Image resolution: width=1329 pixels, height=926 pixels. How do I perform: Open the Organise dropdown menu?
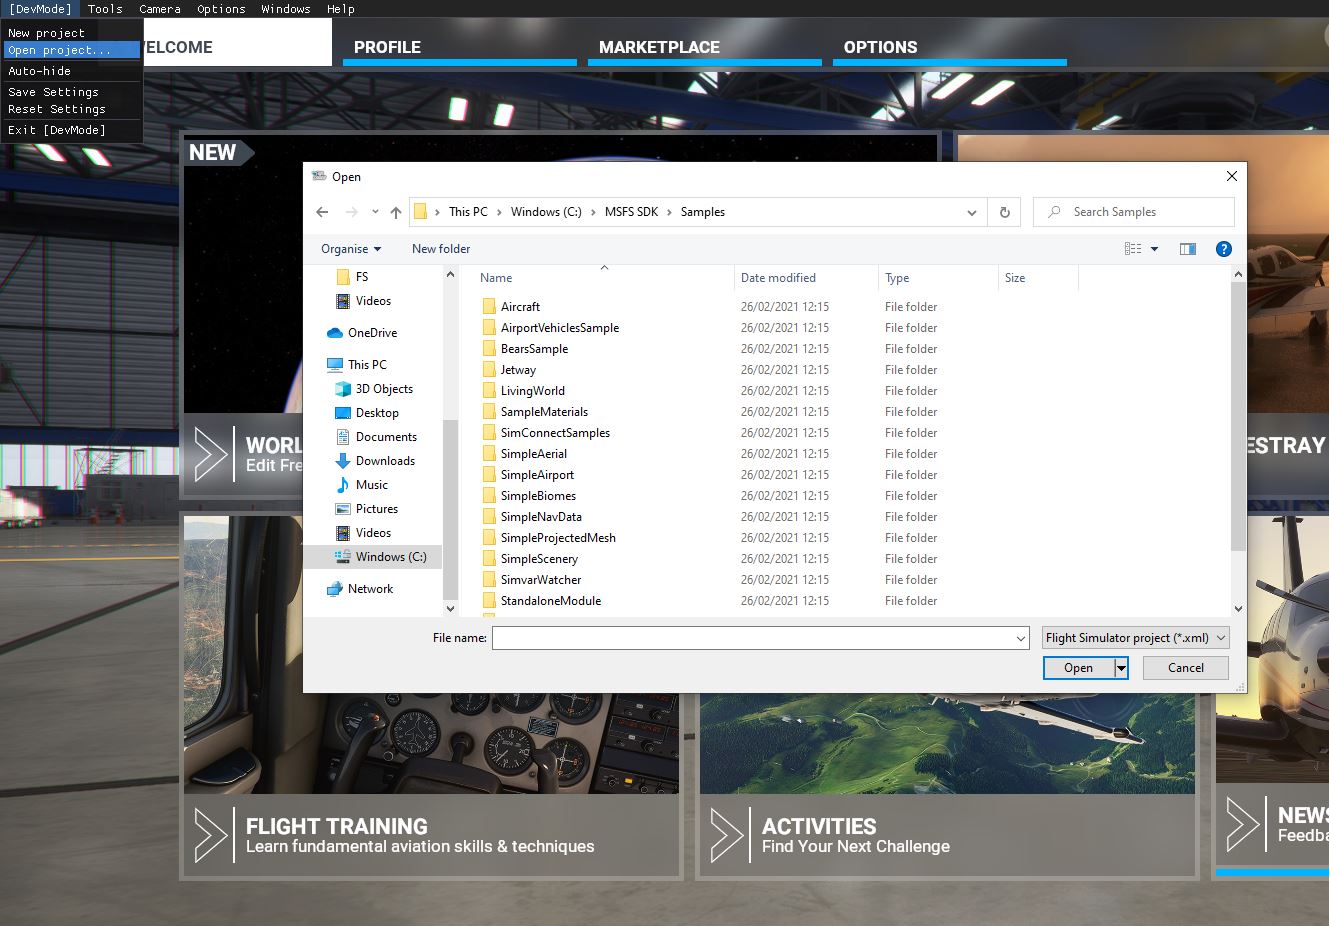[x=350, y=249]
